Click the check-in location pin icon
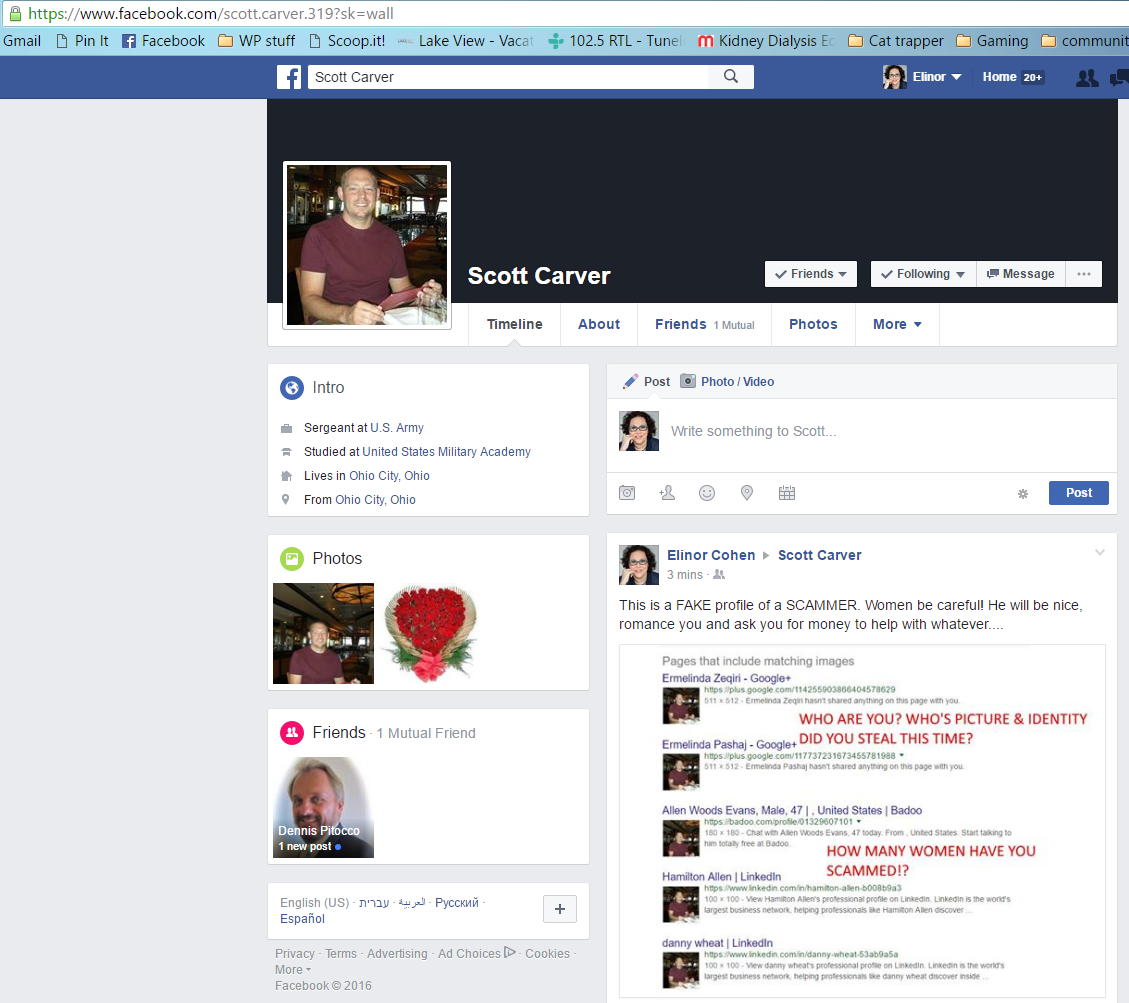1129x1003 pixels. 747,492
